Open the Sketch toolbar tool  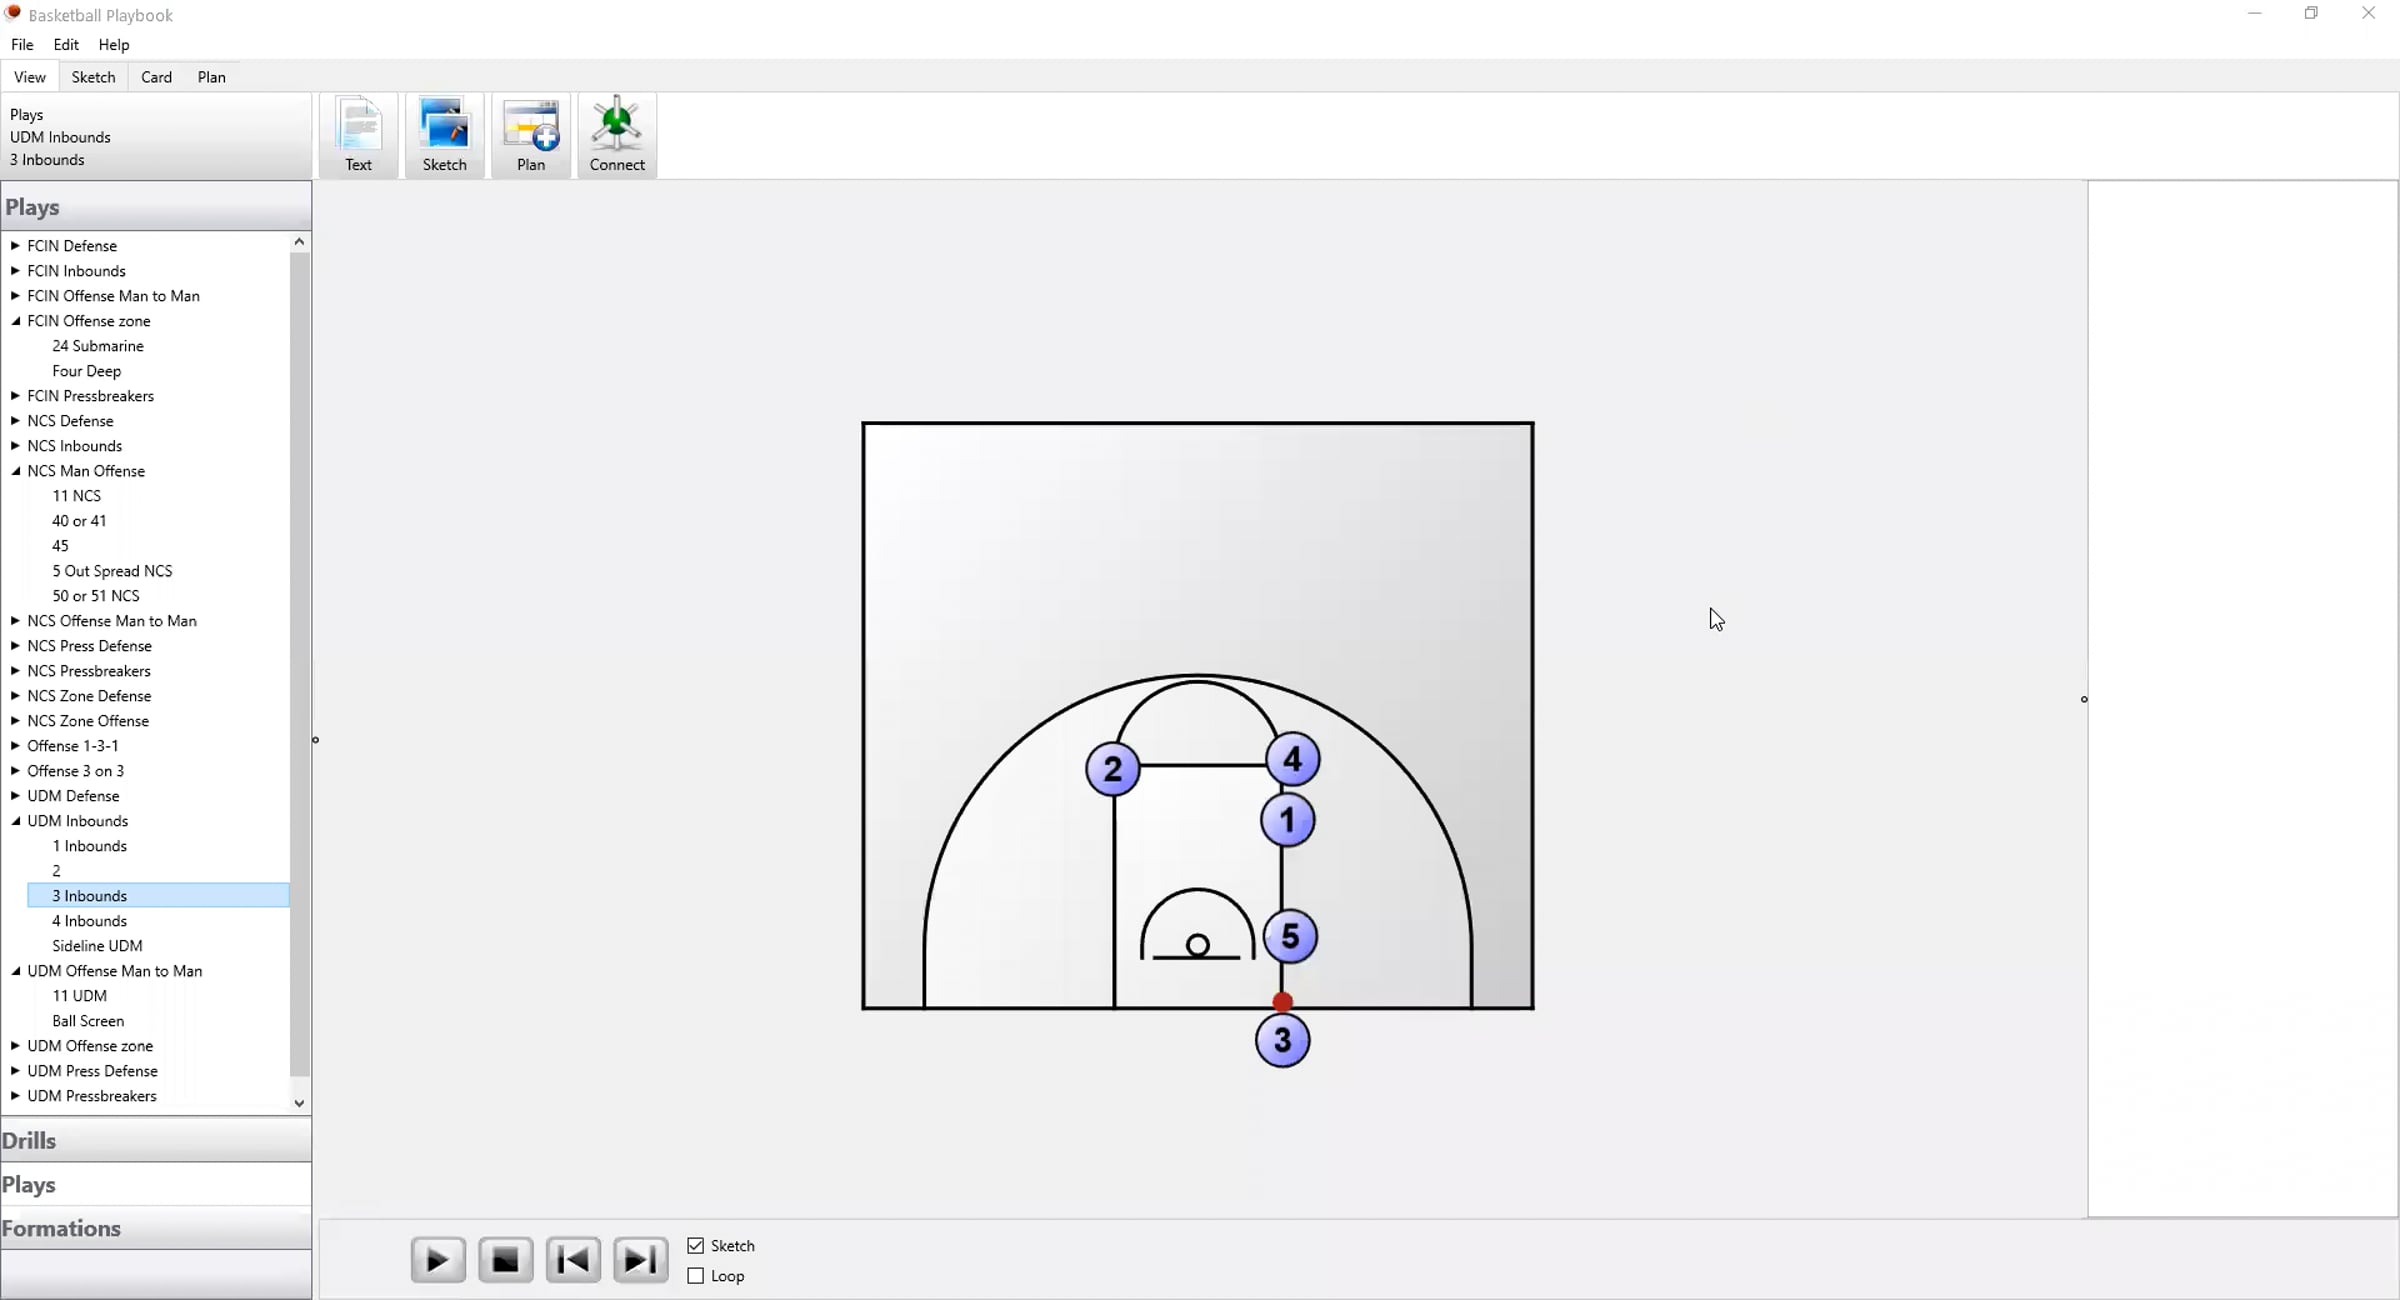pos(444,135)
